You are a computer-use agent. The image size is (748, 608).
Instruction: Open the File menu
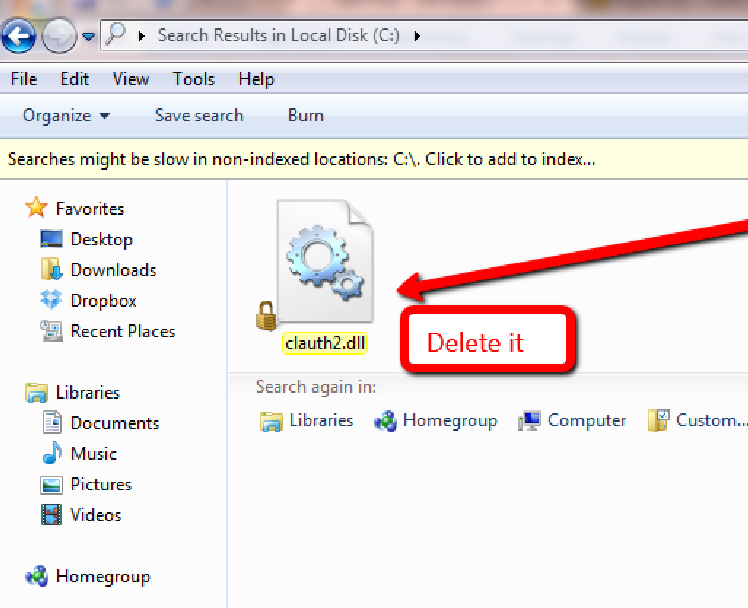(24, 79)
